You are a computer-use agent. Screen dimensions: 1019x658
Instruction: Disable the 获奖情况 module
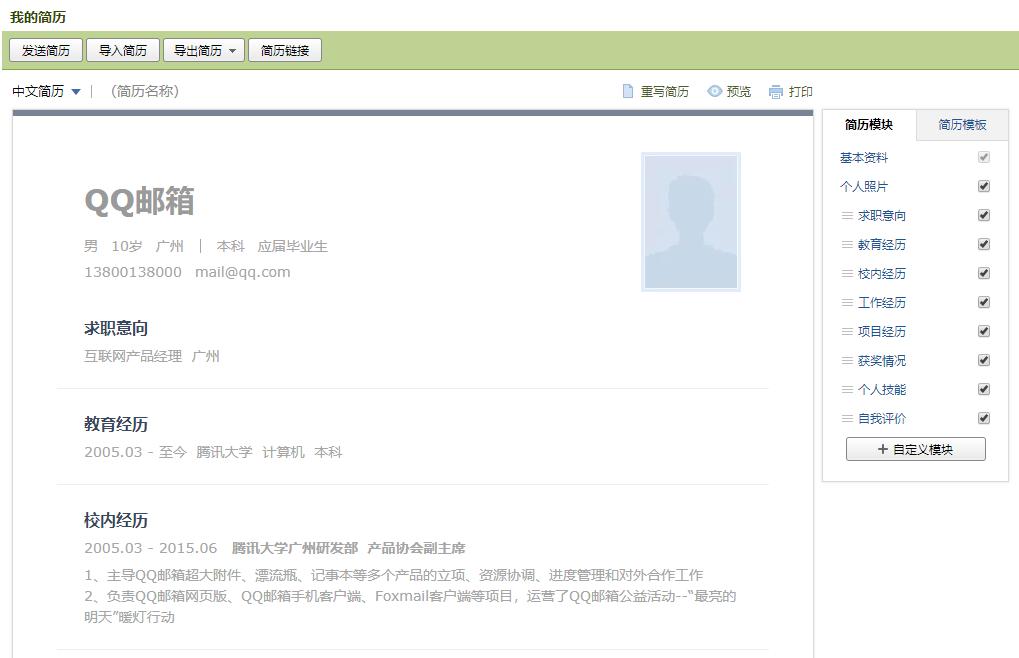[x=983, y=360]
